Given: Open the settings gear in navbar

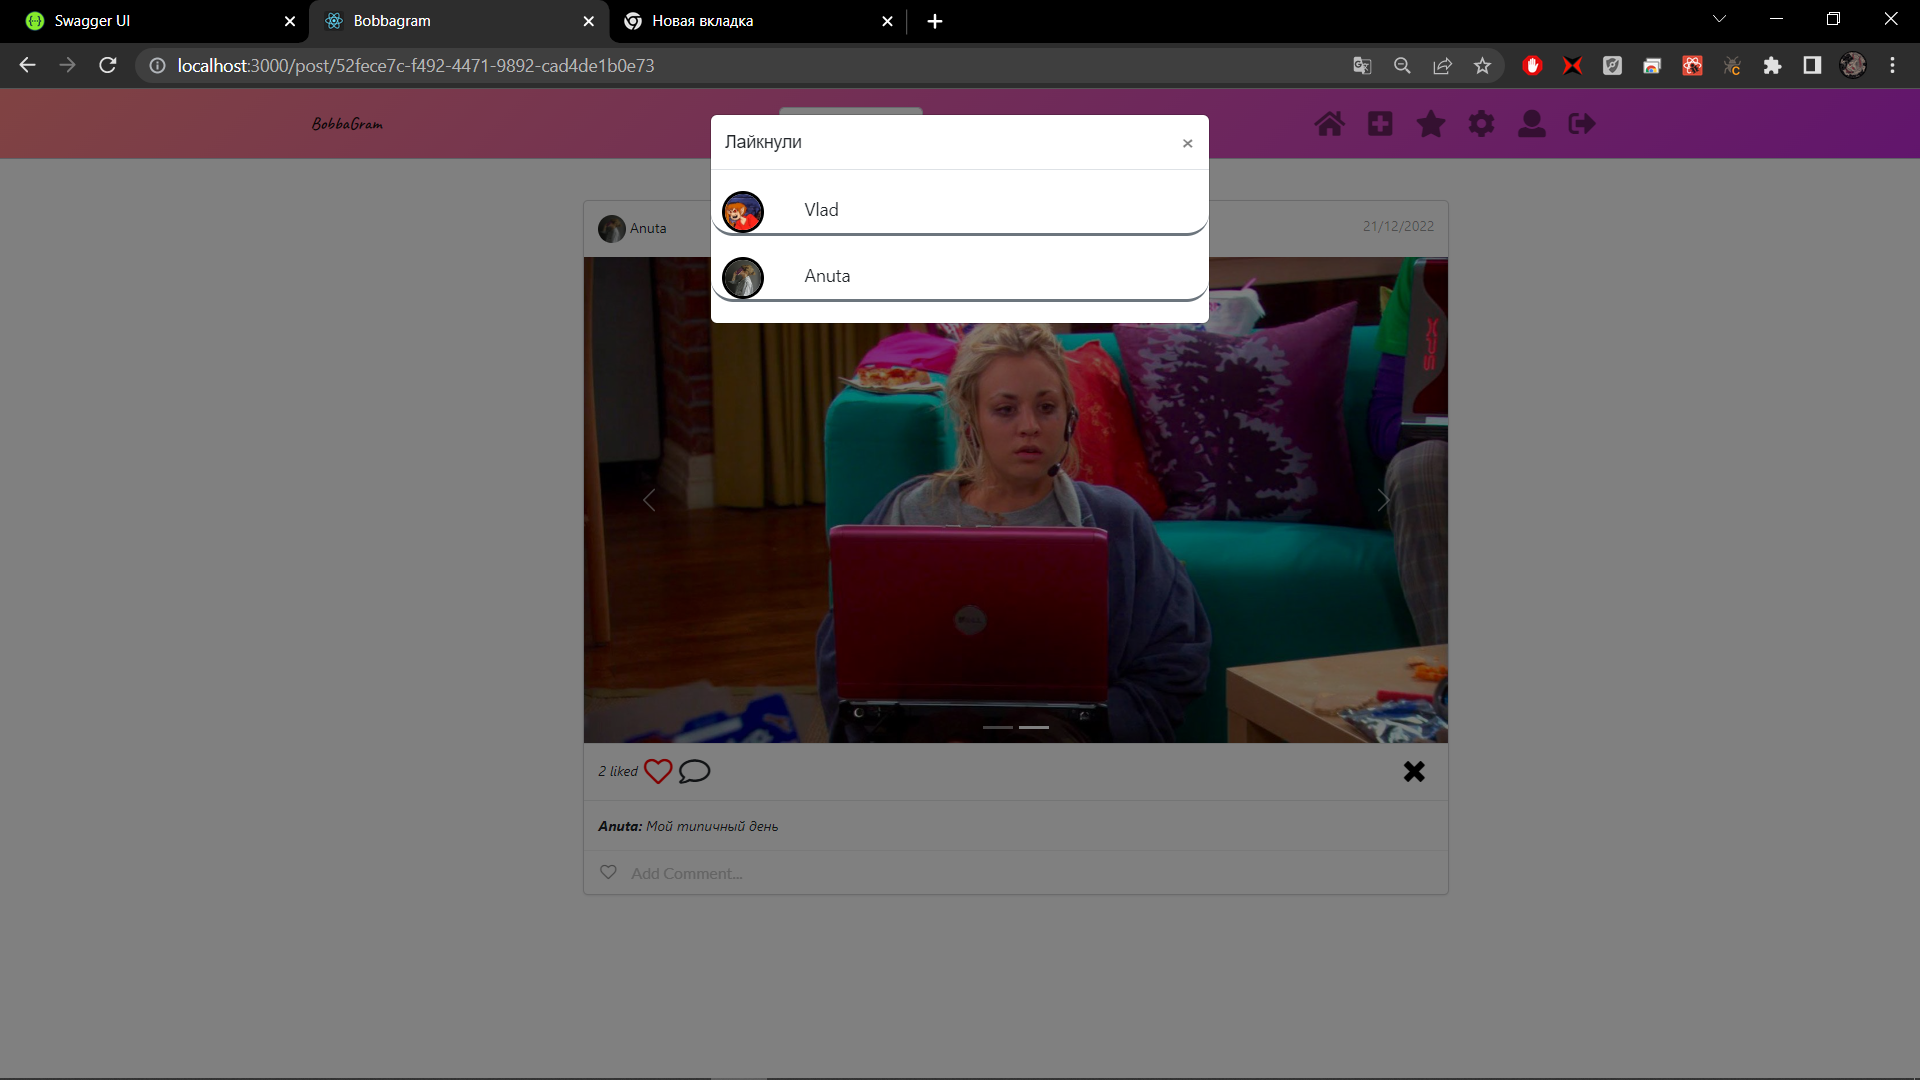Looking at the screenshot, I should click(x=1481, y=124).
